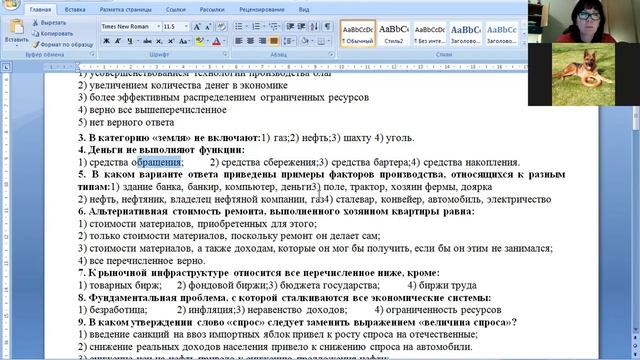Image resolution: width=640 pixels, height=360 pixels.
Task: Click the scissors icon beside Вырезать
Action: coord(36,23)
